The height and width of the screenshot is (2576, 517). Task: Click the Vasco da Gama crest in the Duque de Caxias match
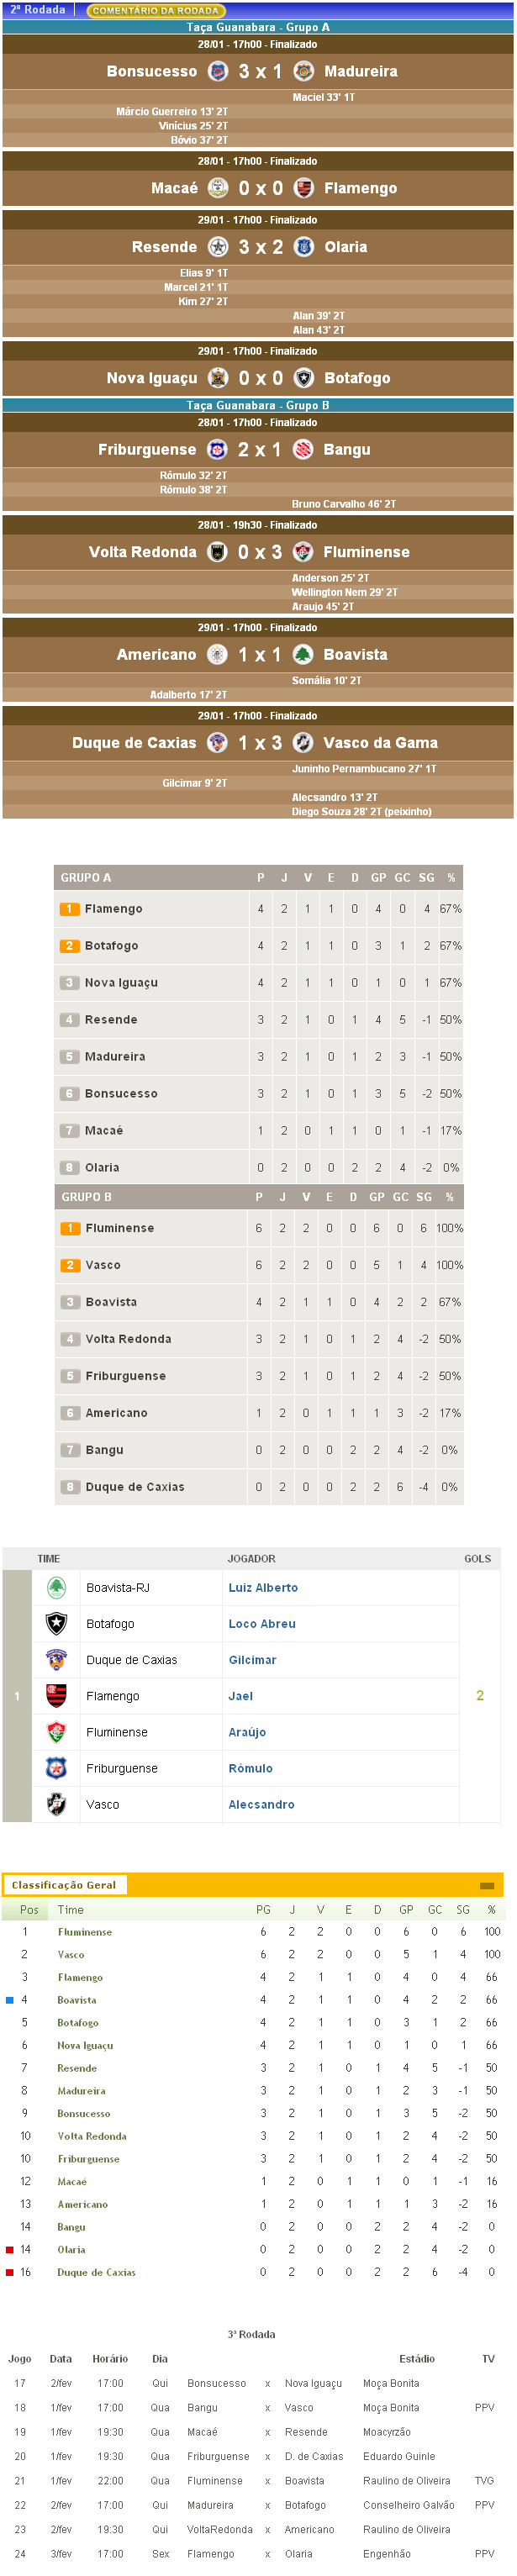coord(302,743)
